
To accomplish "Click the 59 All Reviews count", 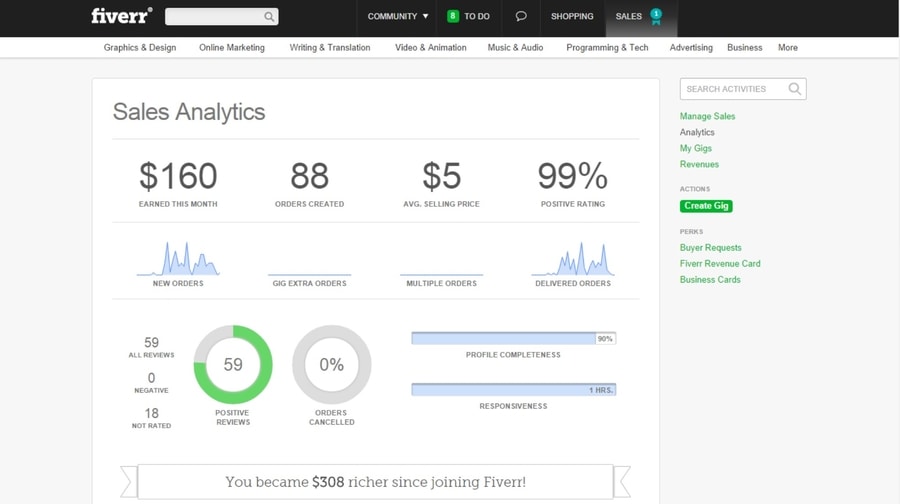I will [x=152, y=343].
